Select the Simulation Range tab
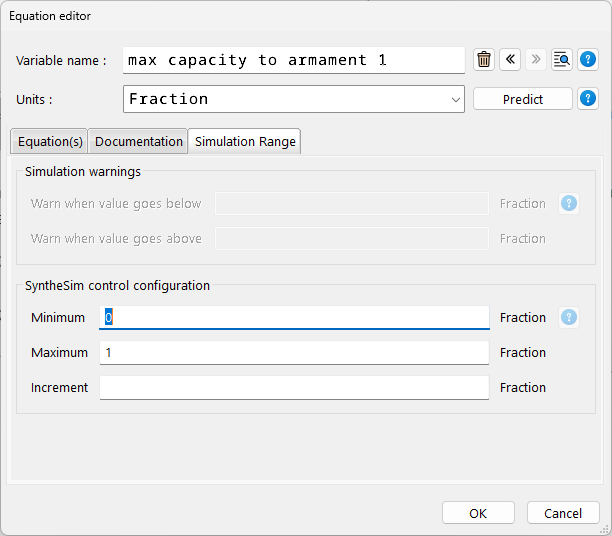Viewport: 612px width, 536px height. (245, 141)
